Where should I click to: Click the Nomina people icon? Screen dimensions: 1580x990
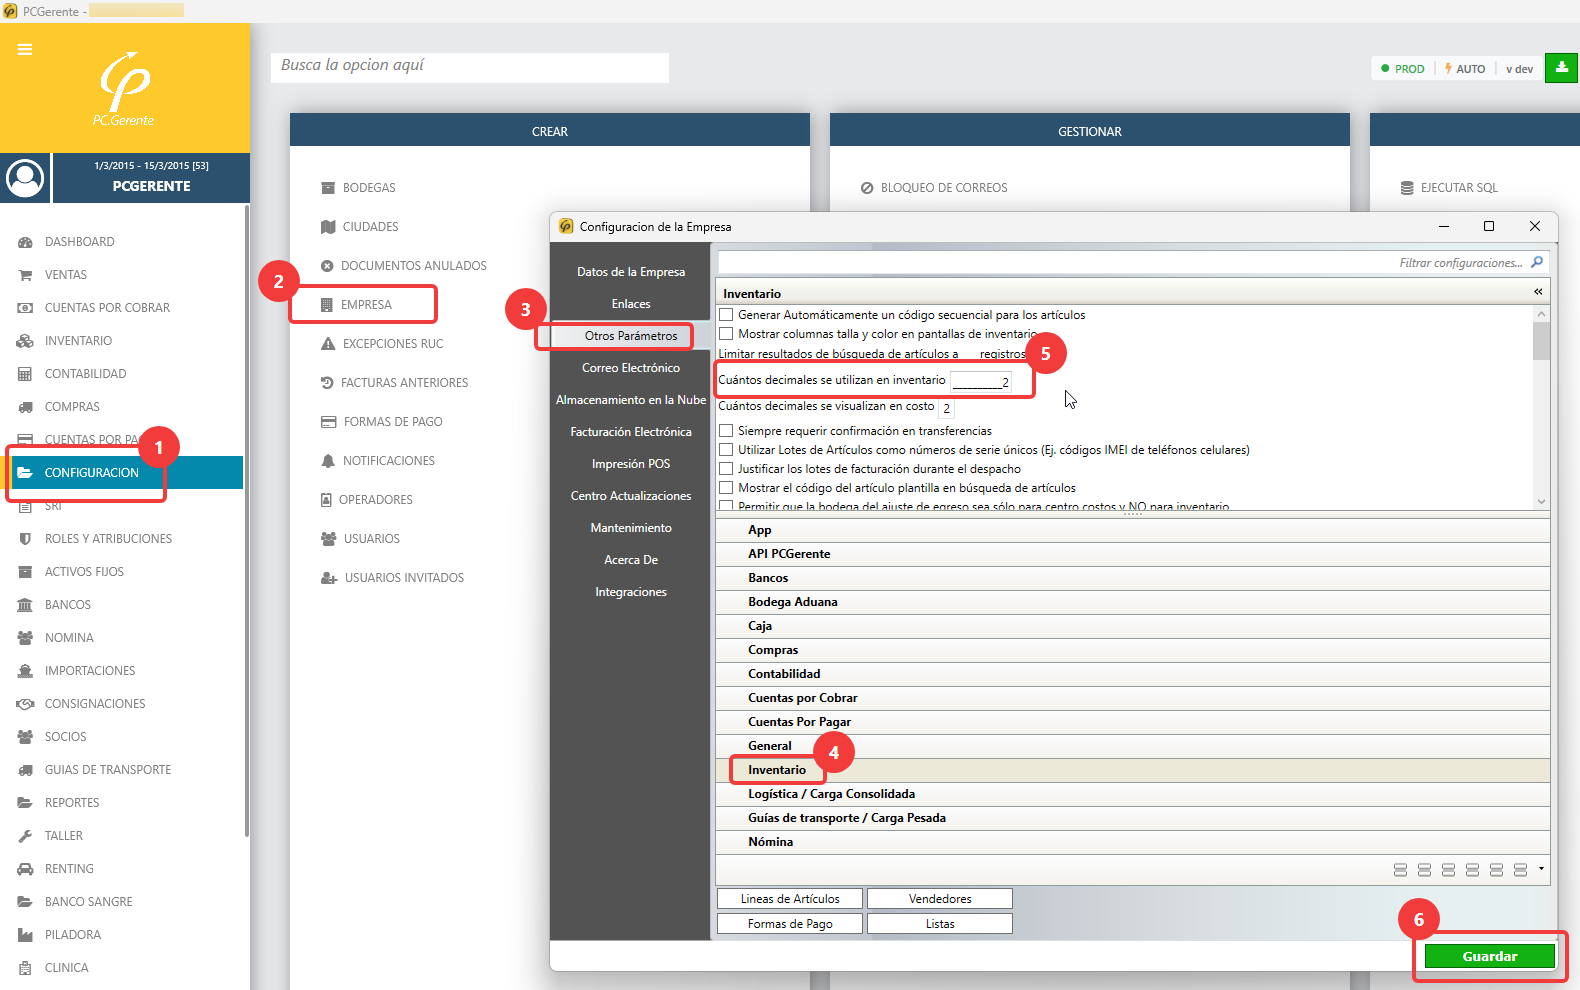[25, 638]
